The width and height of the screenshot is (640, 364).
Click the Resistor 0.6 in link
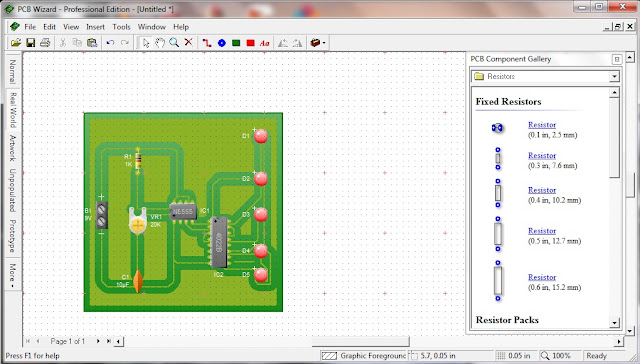[542, 277]
